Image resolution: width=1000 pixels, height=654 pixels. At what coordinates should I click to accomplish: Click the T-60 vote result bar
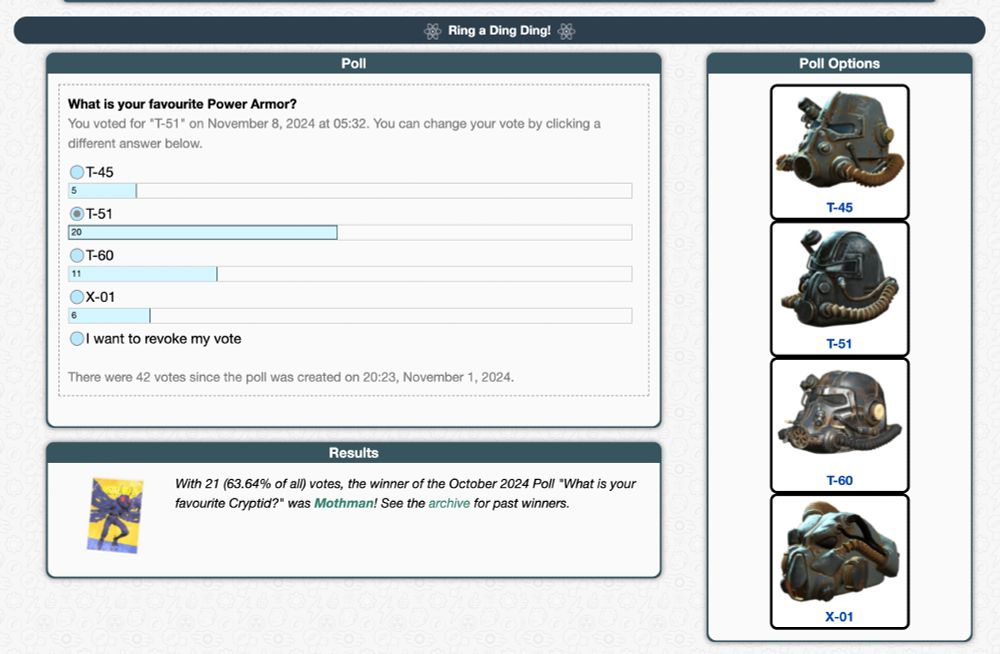(x=350, y=274)
